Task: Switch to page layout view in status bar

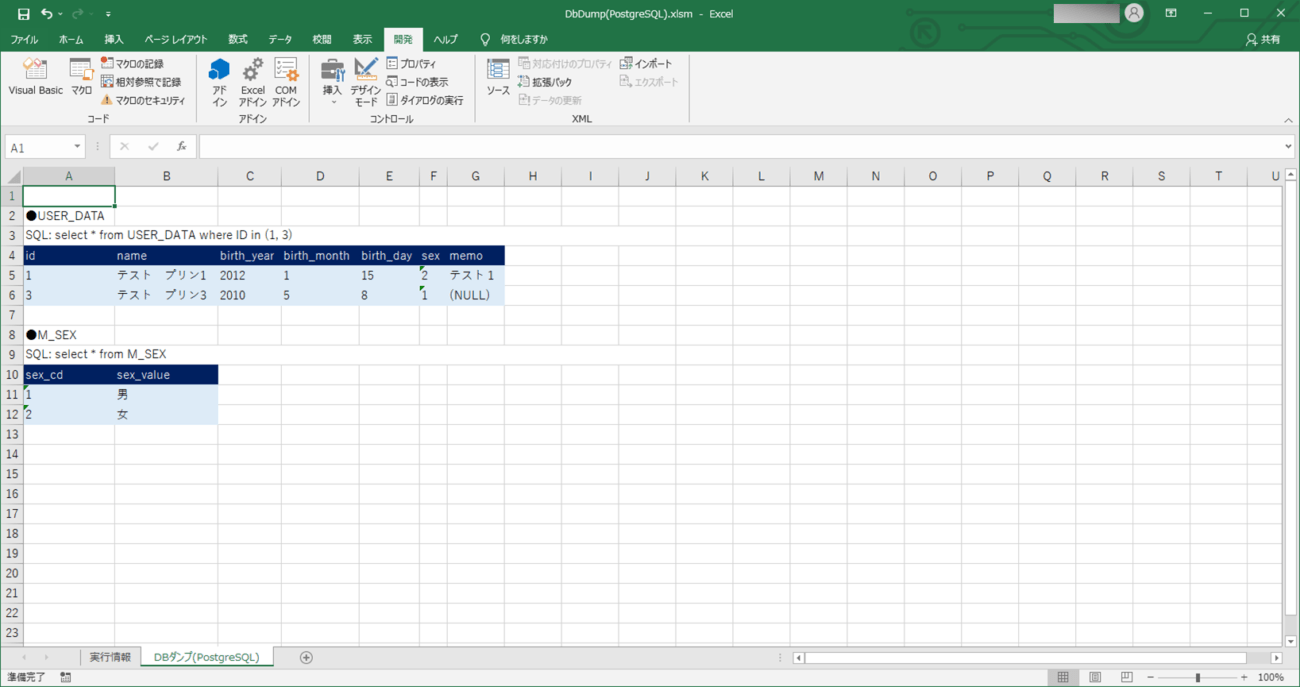Action: (1095, 677)
